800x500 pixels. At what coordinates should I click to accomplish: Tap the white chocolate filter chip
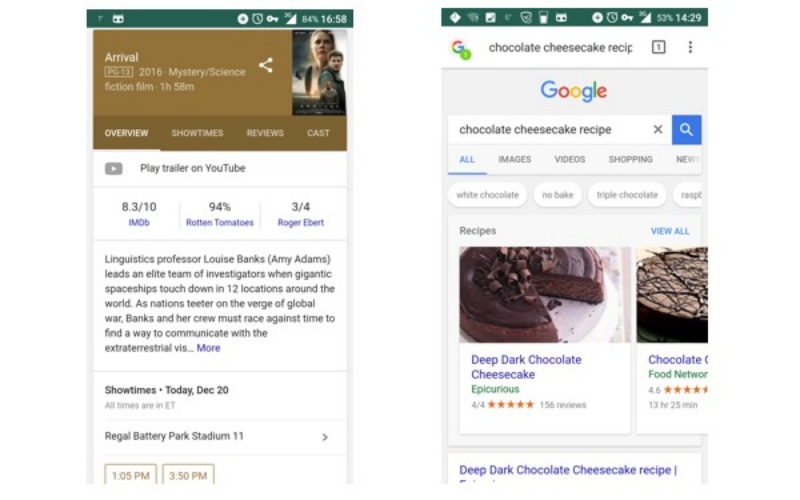pyautogui.click(x=487, y=195)
